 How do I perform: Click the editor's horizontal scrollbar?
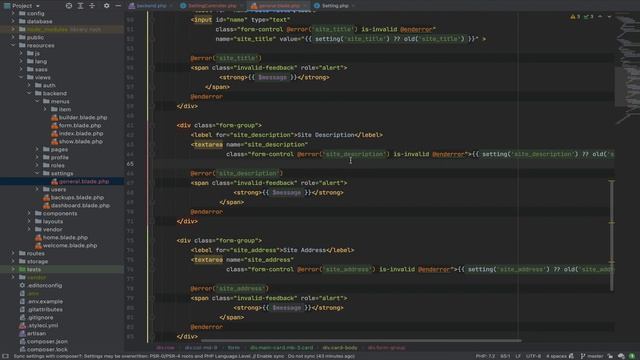(361, 340)
